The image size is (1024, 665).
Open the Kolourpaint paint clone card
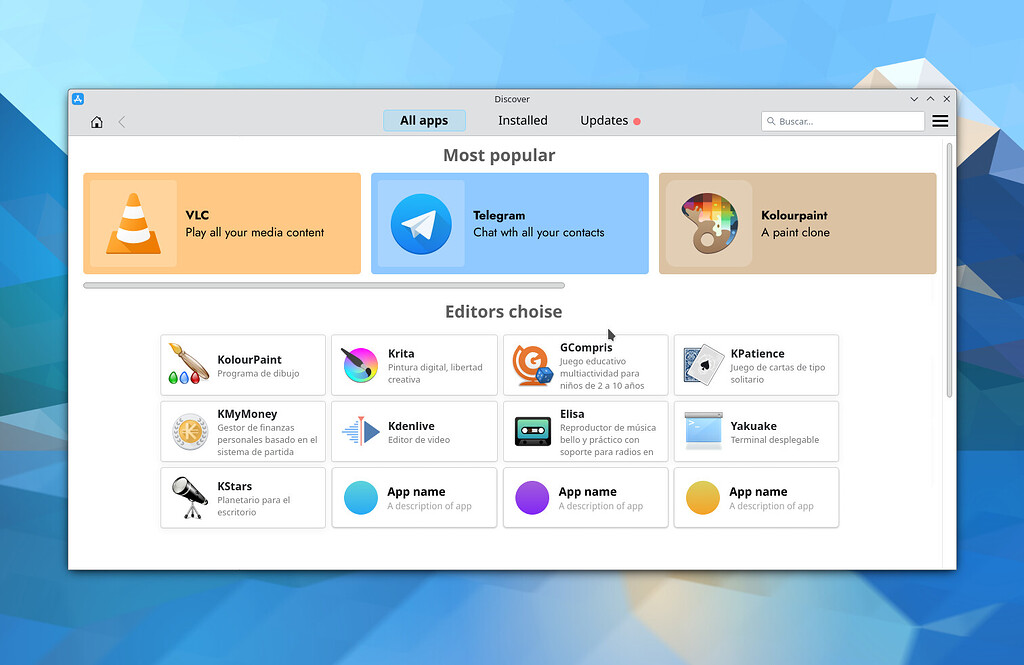[797, 222]
